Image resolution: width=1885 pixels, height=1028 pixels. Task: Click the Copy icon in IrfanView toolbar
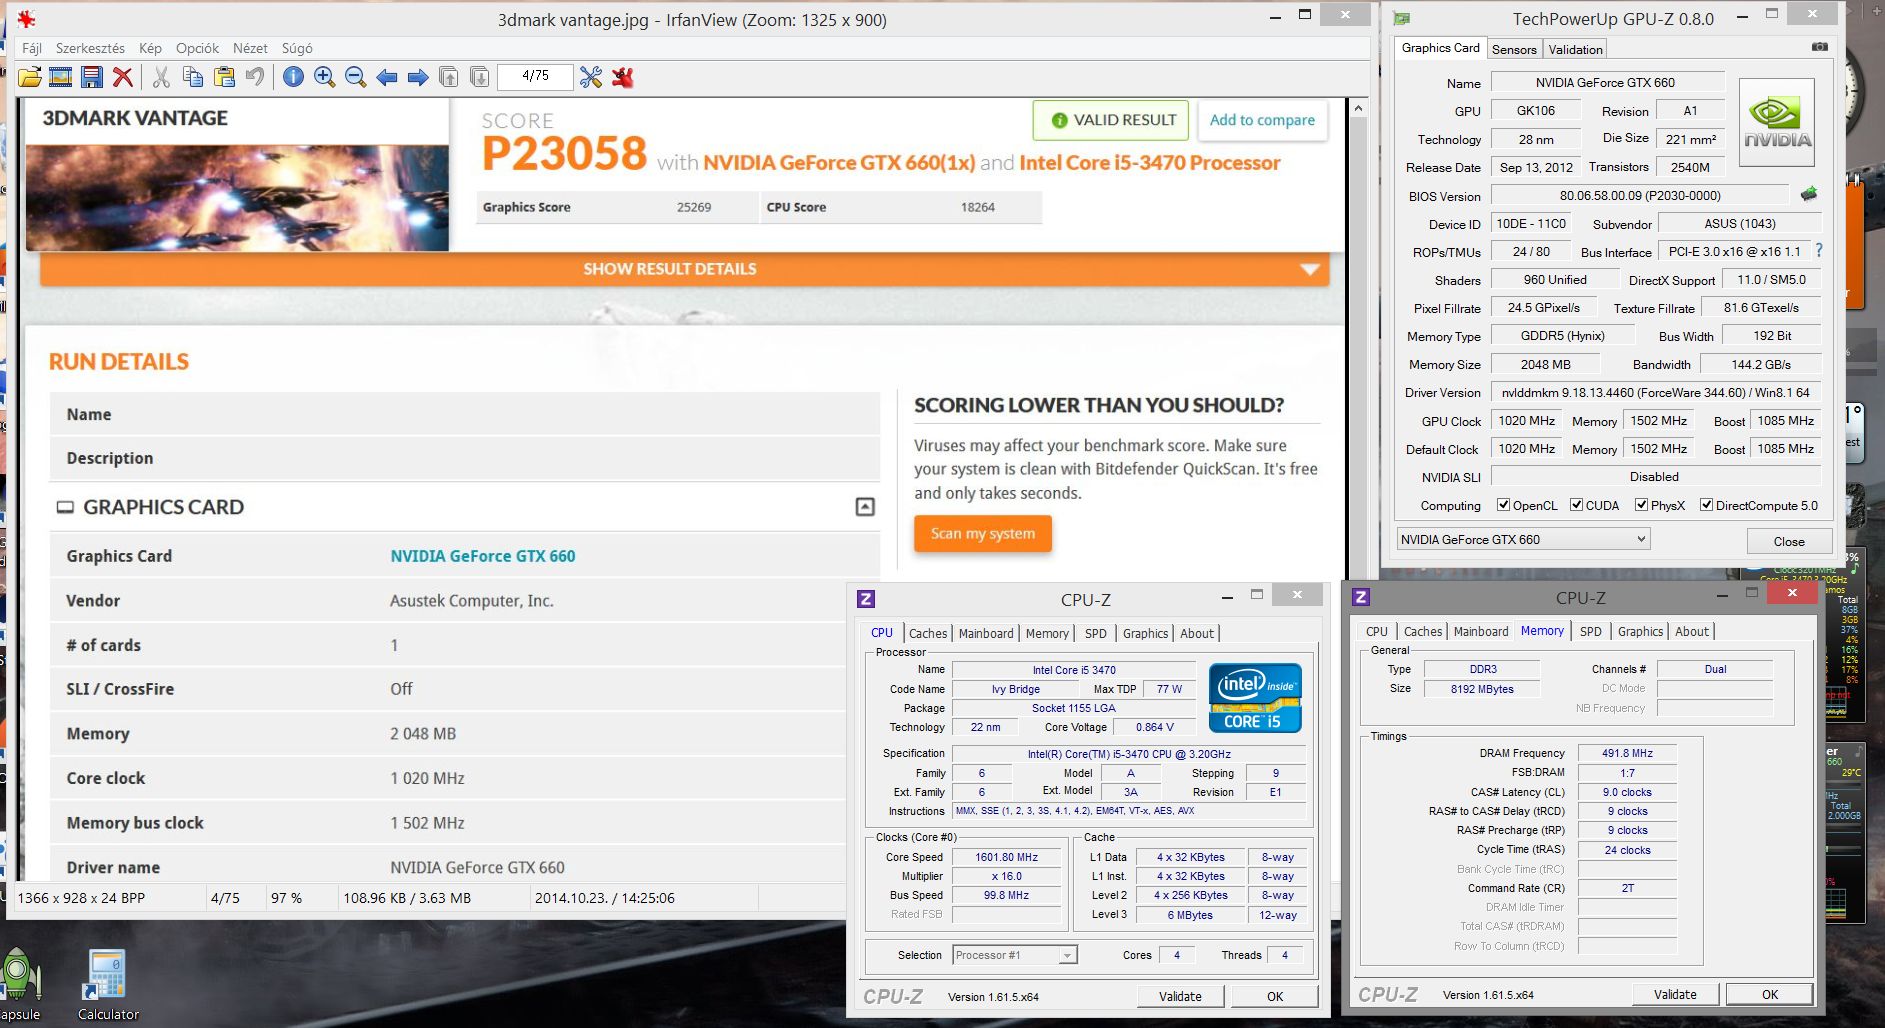pyautogui.click(x=193, y=77)
